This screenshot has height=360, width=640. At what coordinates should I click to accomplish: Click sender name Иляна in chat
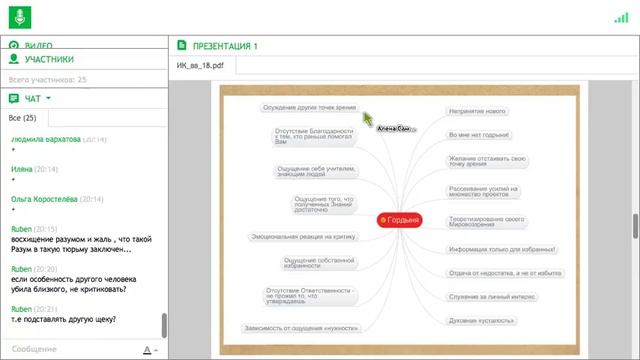(22, 169)
